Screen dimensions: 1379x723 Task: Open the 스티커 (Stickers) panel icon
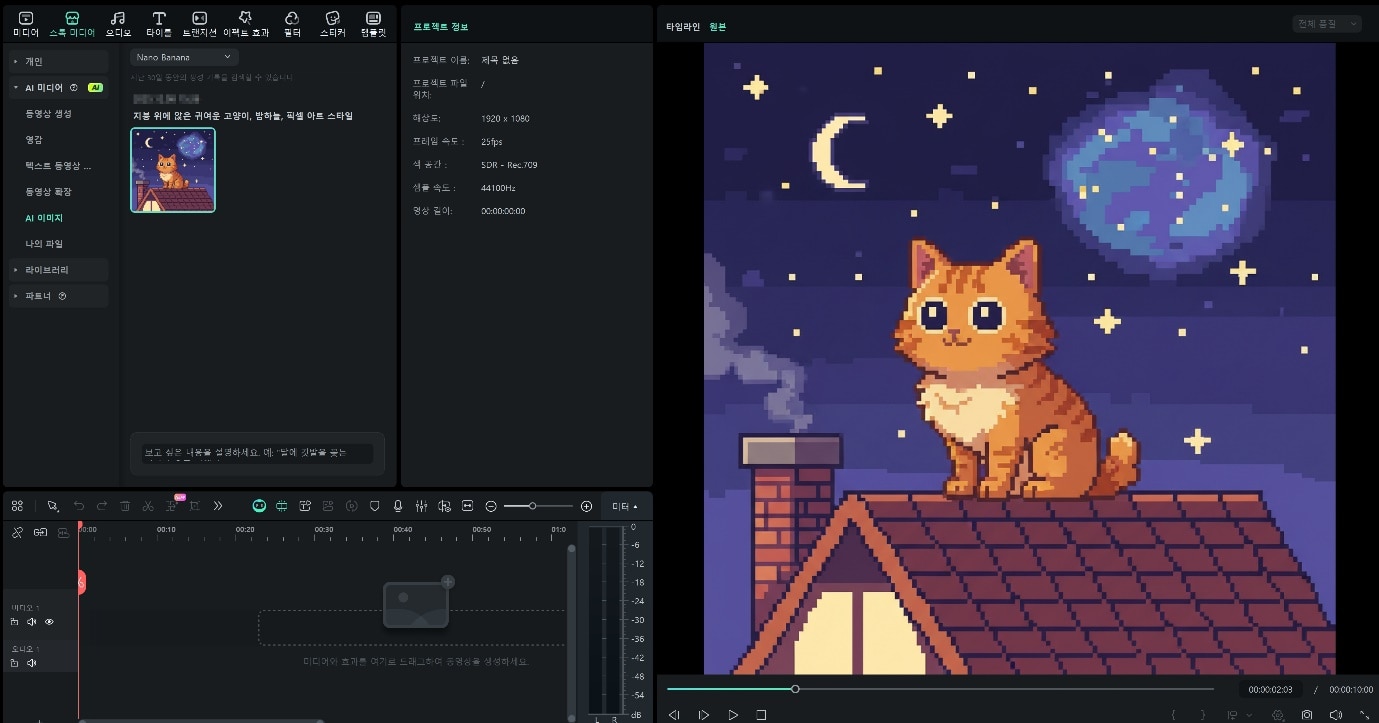[x=333, y=19]
